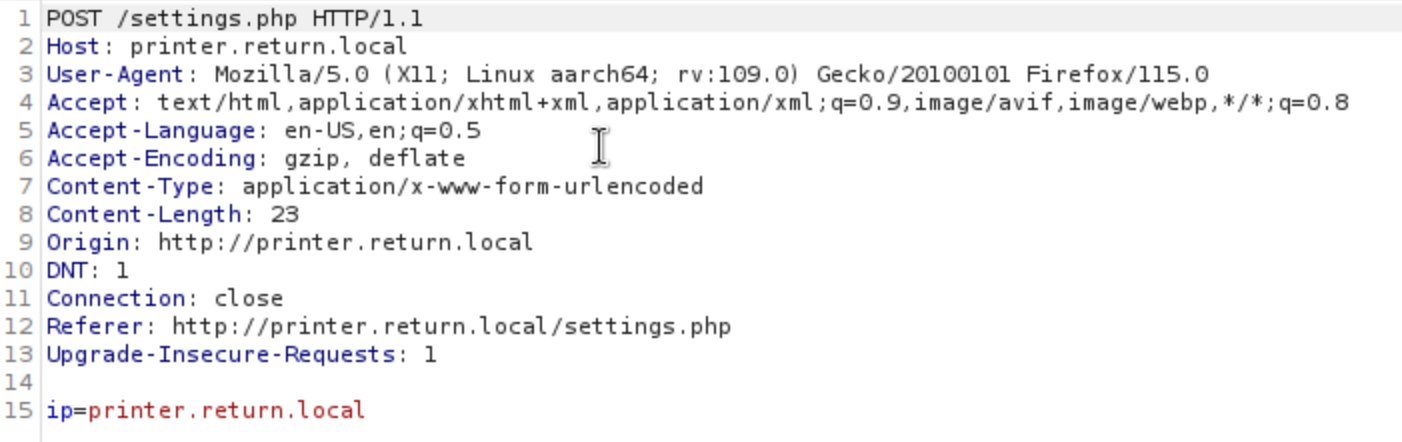
Task: Click the Connection header's close value
Action: tap(249, 298)
